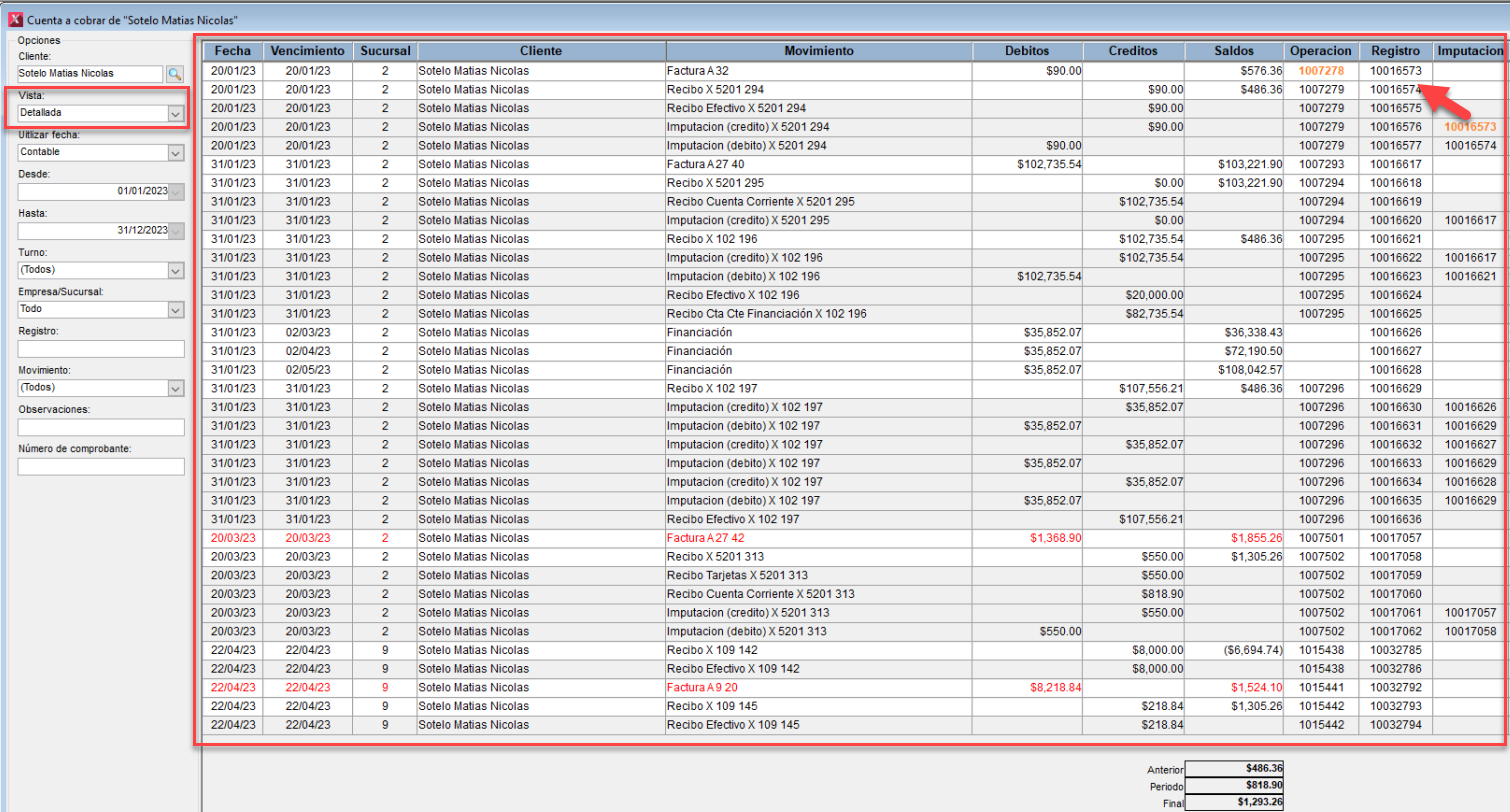Image resolution: width=1510 pixels, height=812 pixels.
Task: Open the Vista dropdown showing Detallada
Action: click(175, 113)
